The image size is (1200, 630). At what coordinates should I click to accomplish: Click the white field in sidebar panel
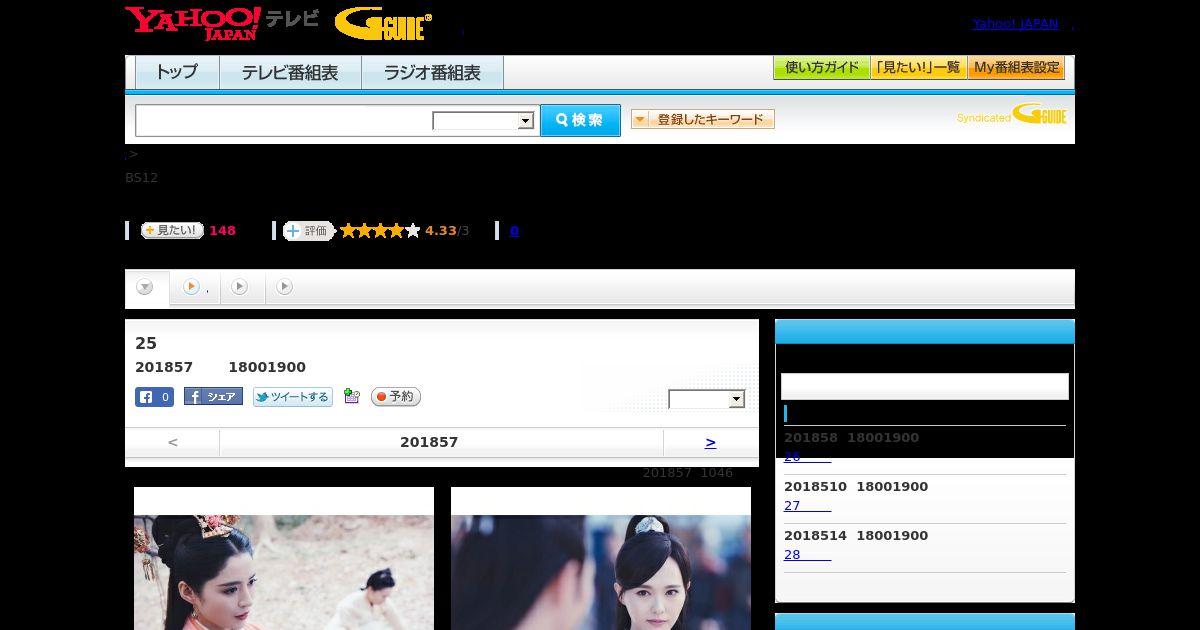click(x=925, y=387)
